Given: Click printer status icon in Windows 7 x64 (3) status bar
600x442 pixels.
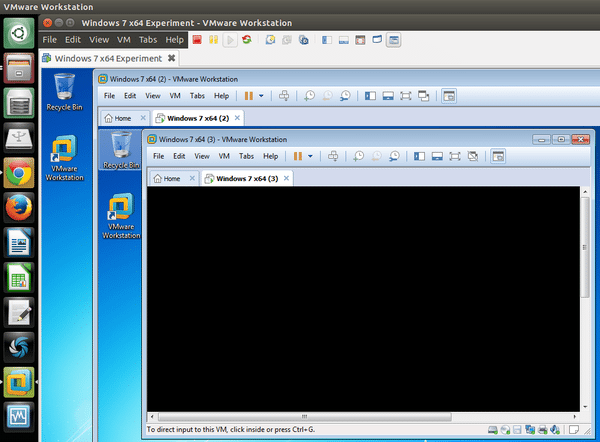Looking at the screenshot, I should click(543, 430).
